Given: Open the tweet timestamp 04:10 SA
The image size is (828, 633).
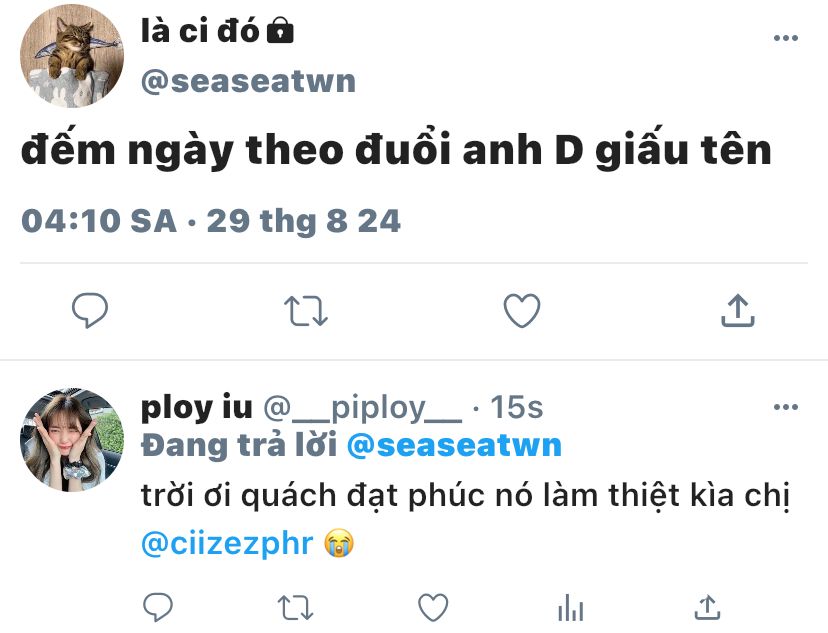Looking at the screenshot, I should 99,221.
